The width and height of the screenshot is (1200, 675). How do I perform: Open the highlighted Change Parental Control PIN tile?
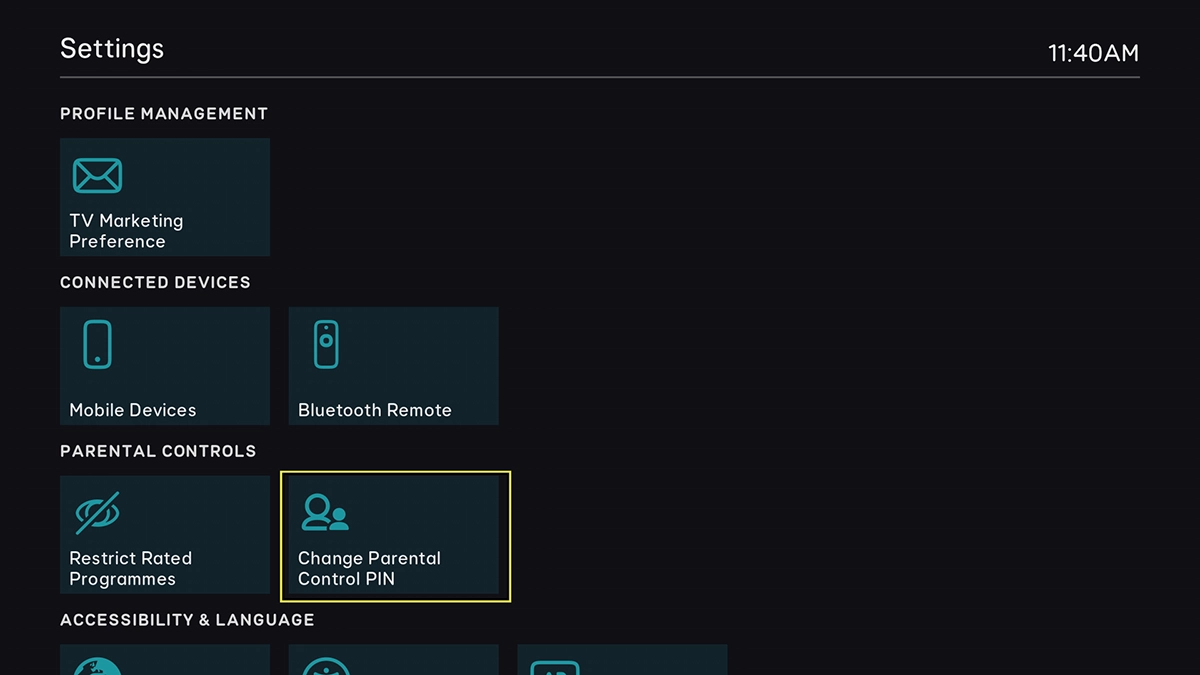coord(393,535)
